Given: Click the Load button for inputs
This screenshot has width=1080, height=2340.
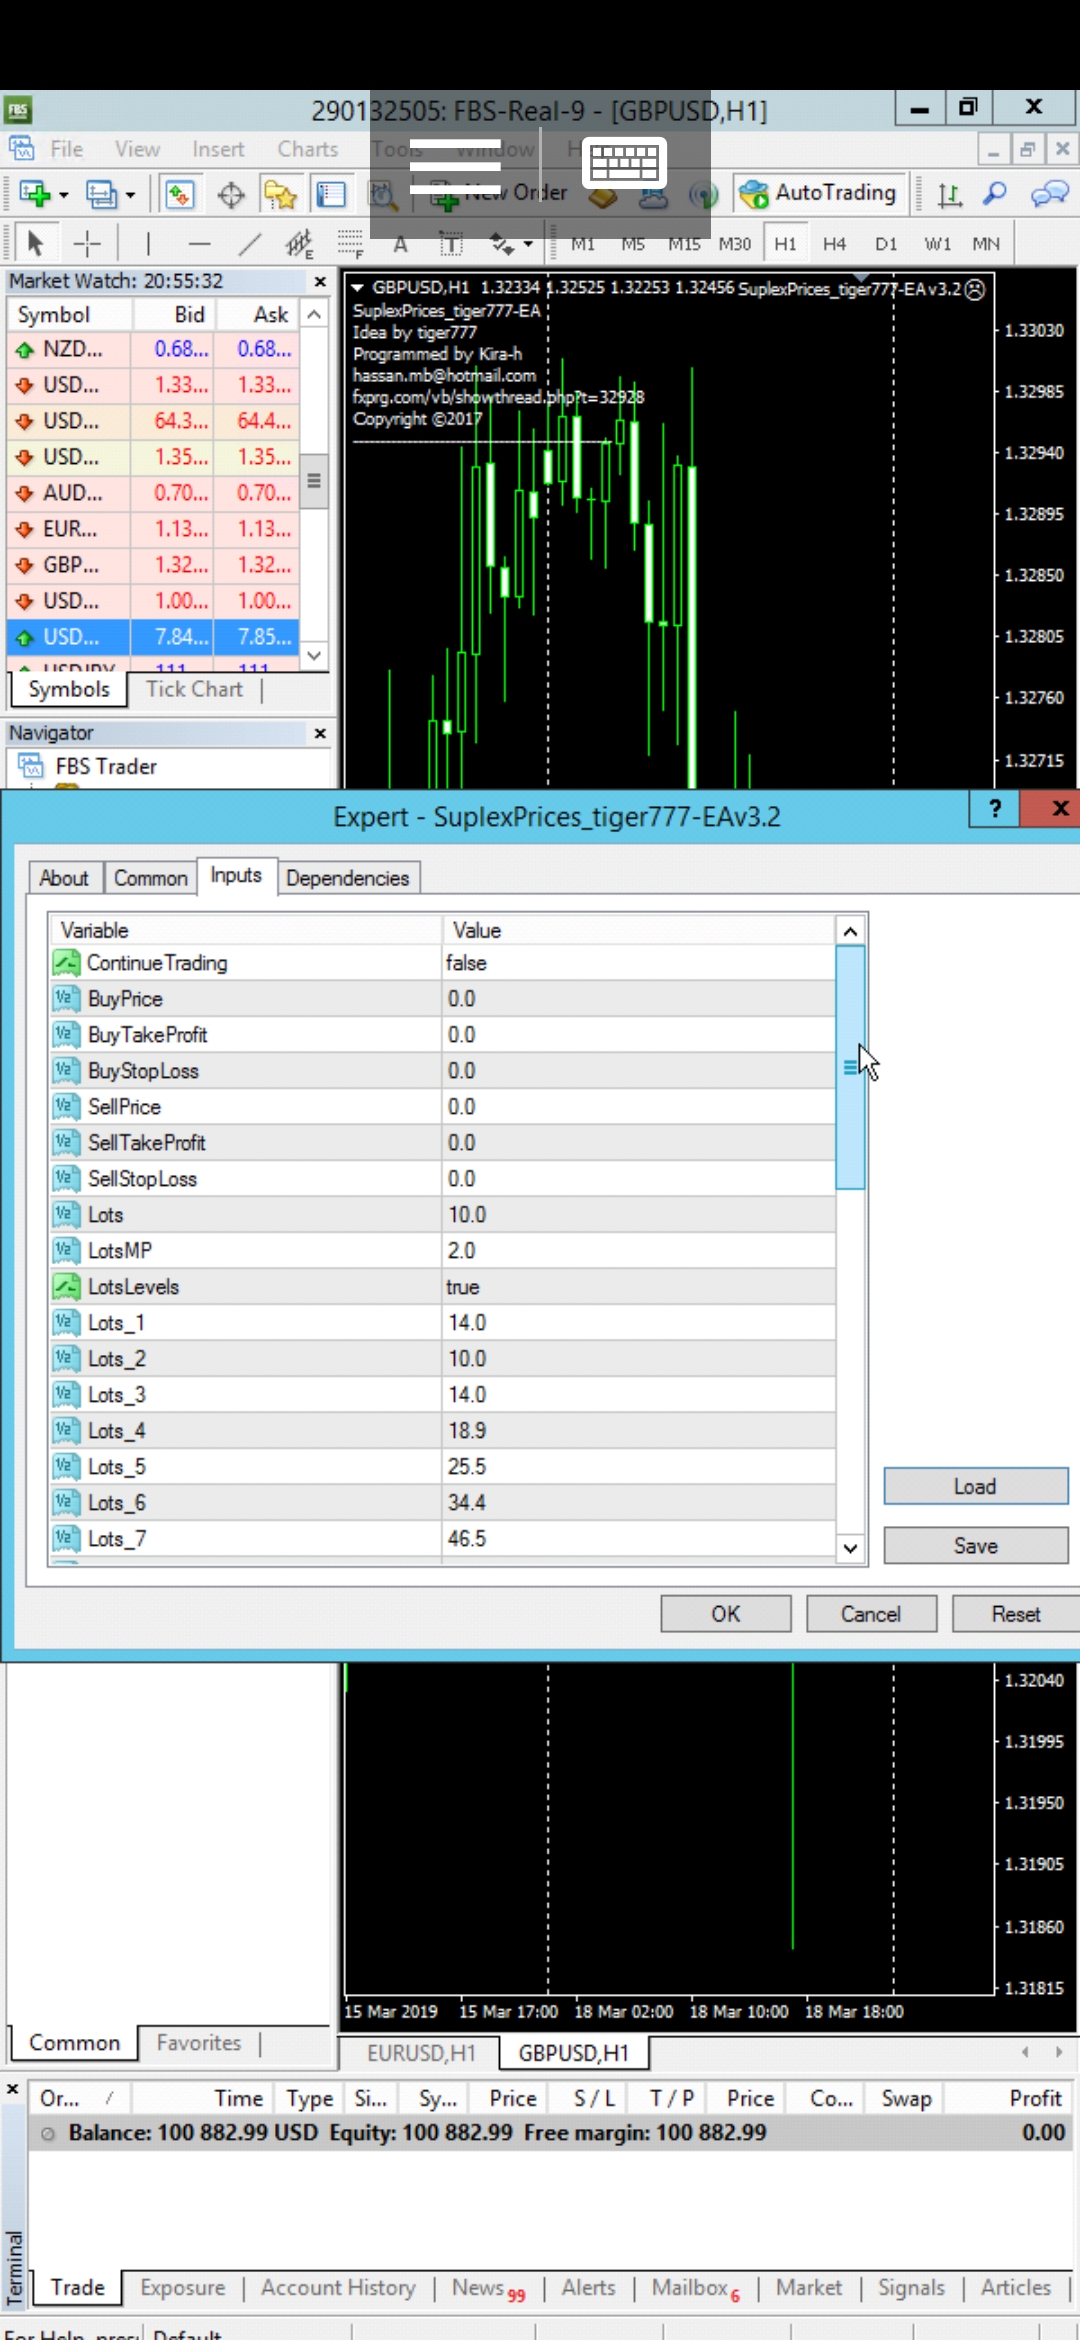Looking at the screenshot, I should click(975, 1486).
